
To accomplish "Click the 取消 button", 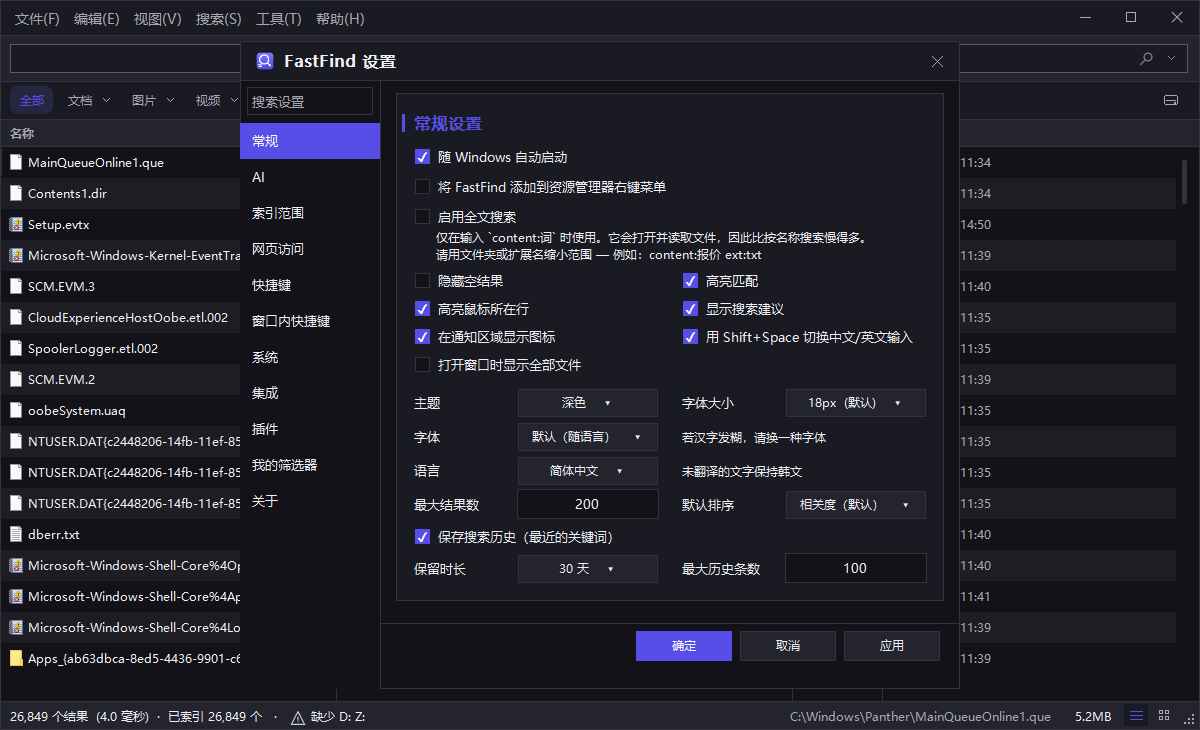I will point(788,646).
